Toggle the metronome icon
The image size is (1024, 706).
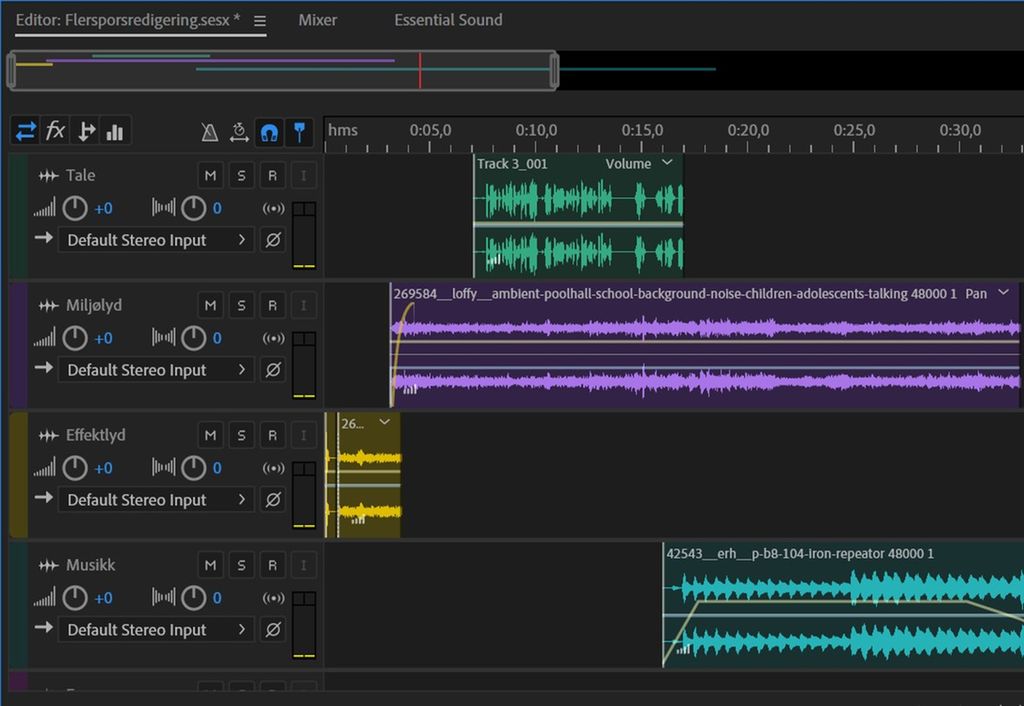tap(210, 132)
